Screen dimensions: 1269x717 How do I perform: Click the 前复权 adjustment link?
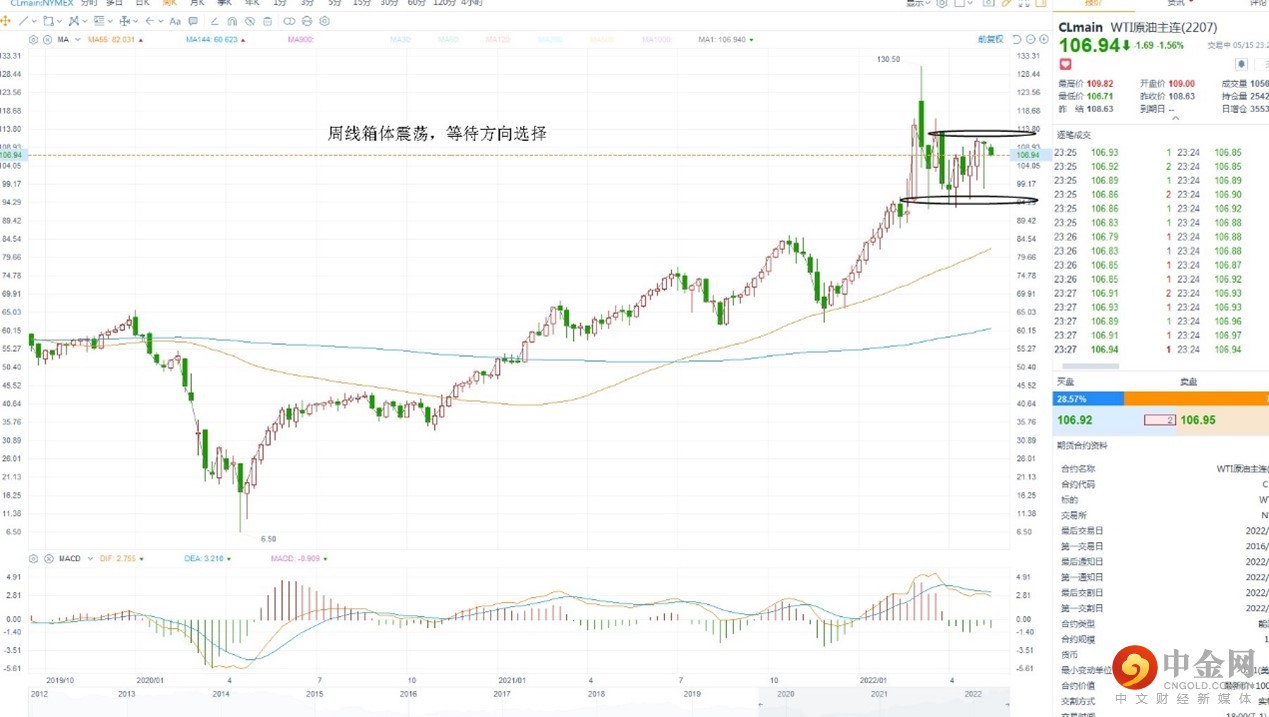(990, 39)
